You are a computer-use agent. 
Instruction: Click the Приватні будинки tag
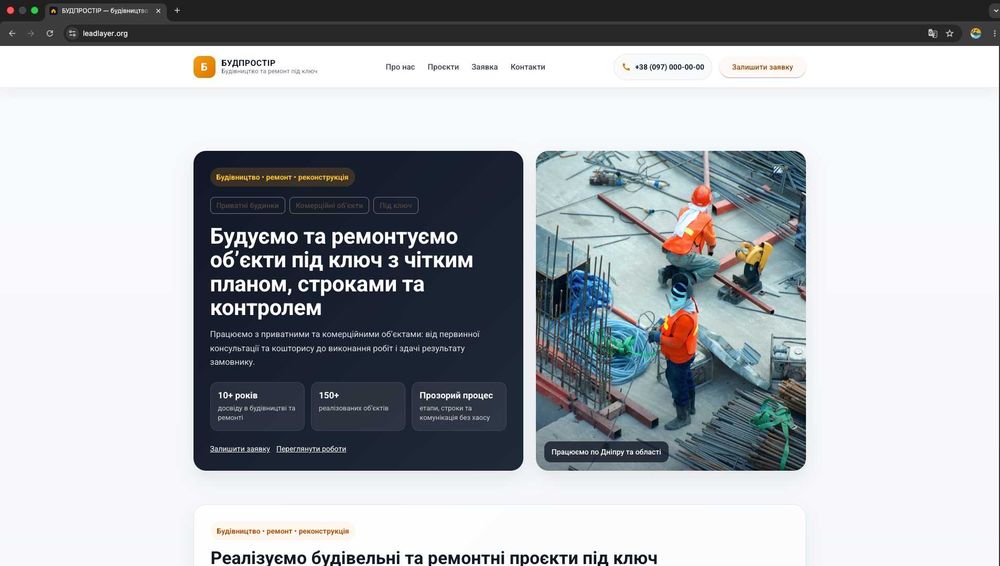(247, 205)
